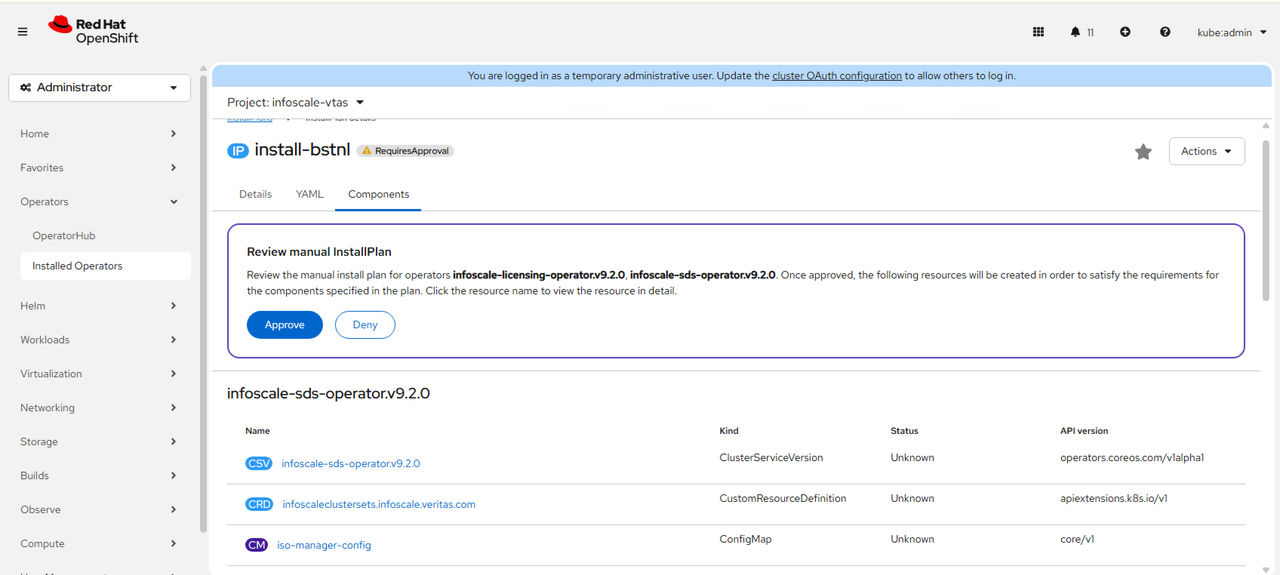
Task: Follow the cluster OAuth configuration link
Action: point(837,76)
